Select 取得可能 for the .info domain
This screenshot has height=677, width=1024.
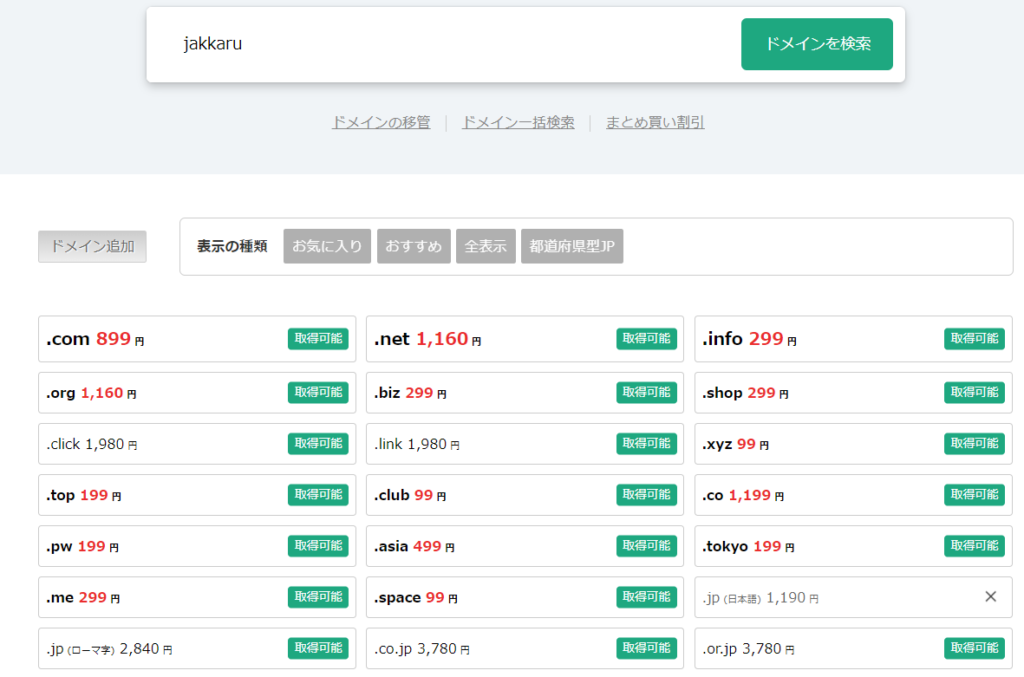click(x=974, y=339)
